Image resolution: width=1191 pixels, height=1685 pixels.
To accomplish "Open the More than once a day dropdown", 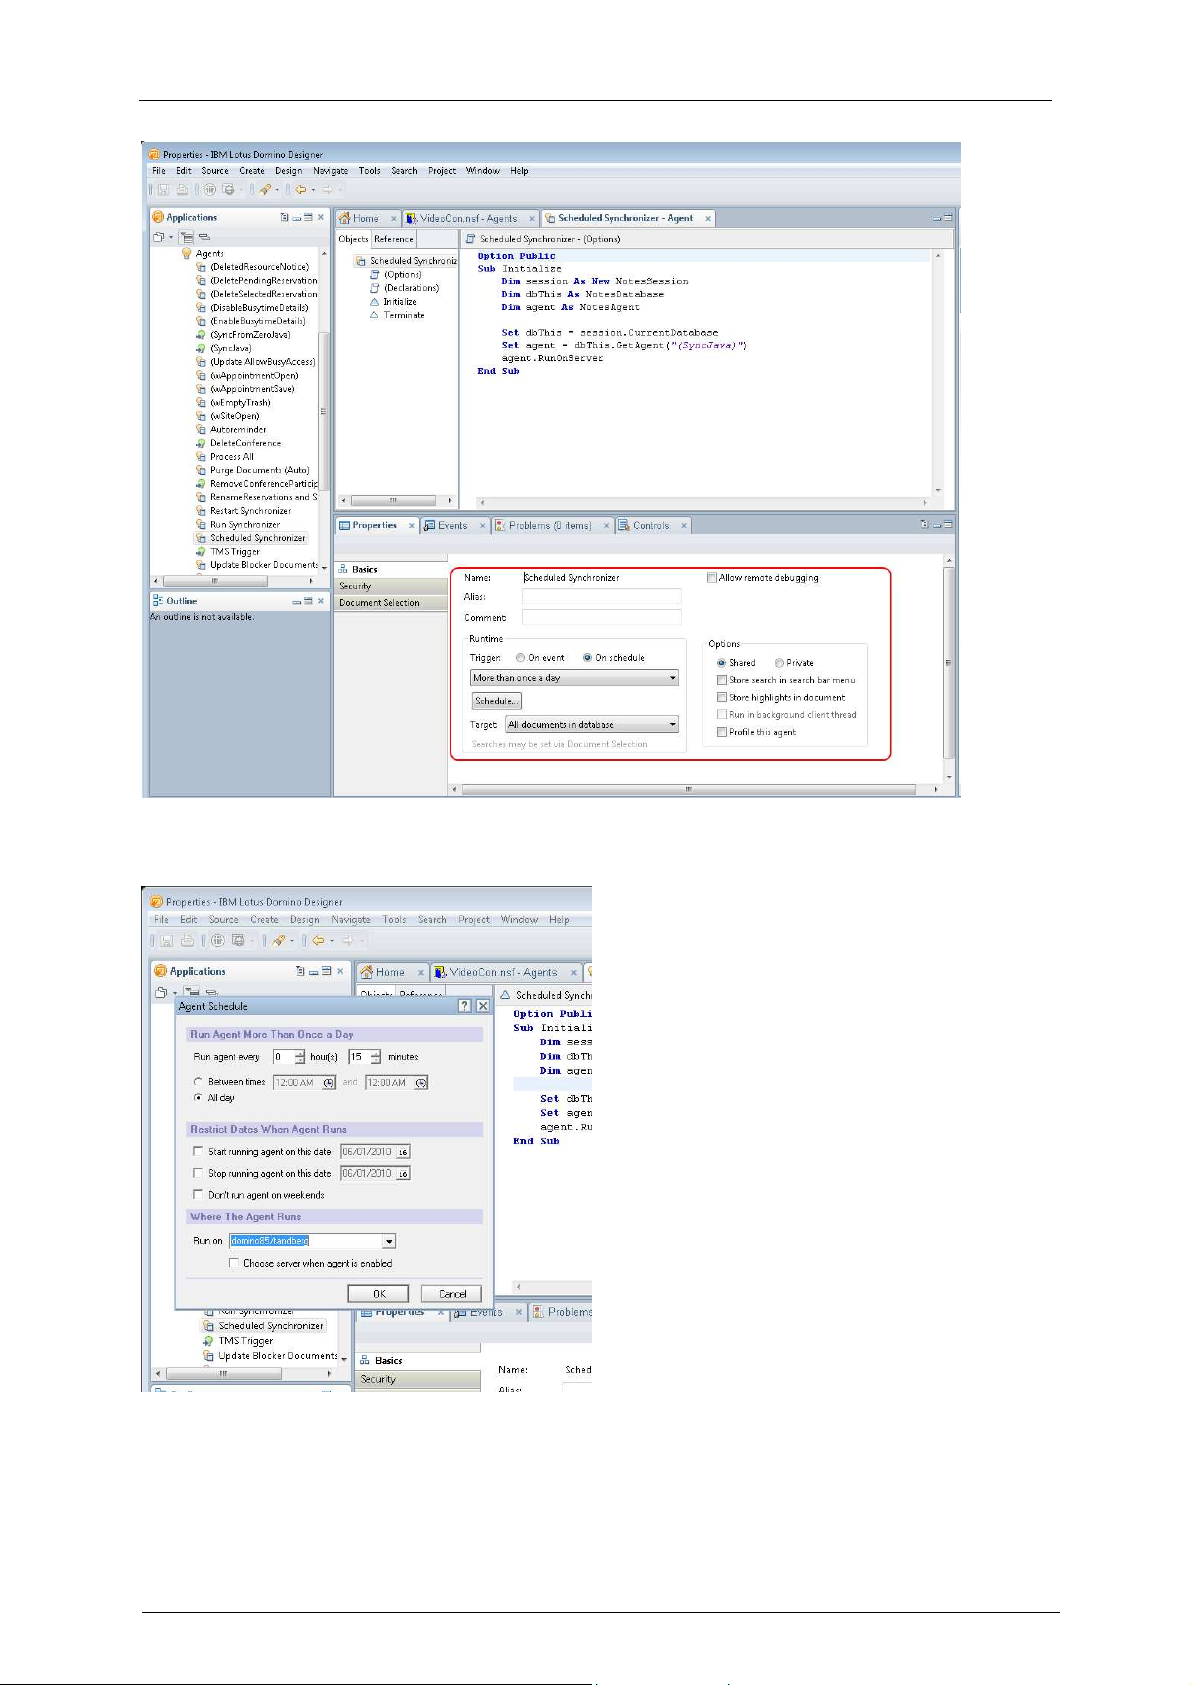I will point(575,678).
